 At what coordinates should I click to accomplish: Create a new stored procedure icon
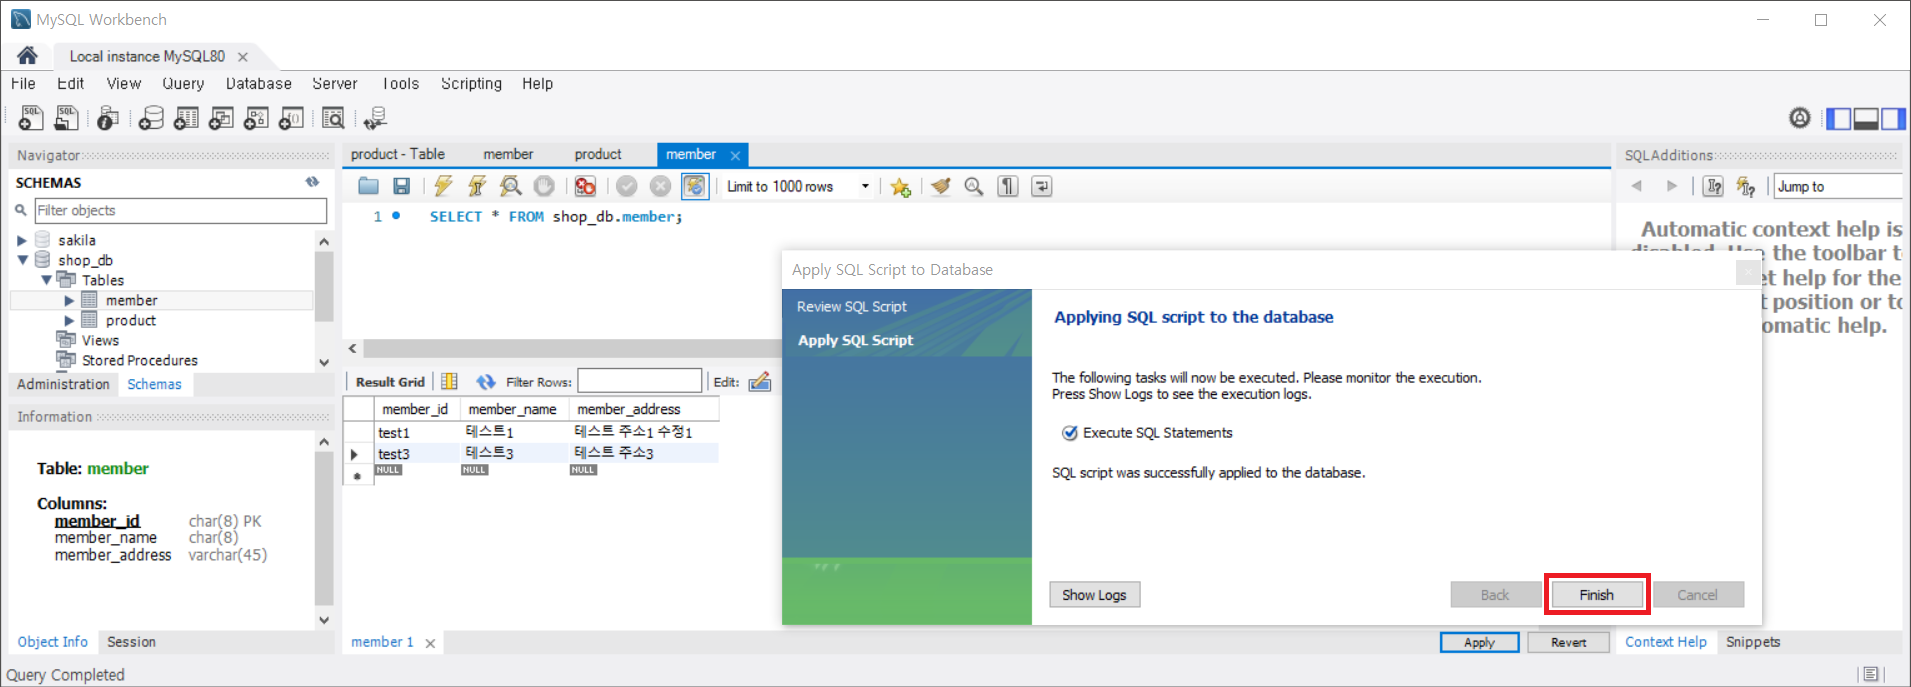point(256,118)
